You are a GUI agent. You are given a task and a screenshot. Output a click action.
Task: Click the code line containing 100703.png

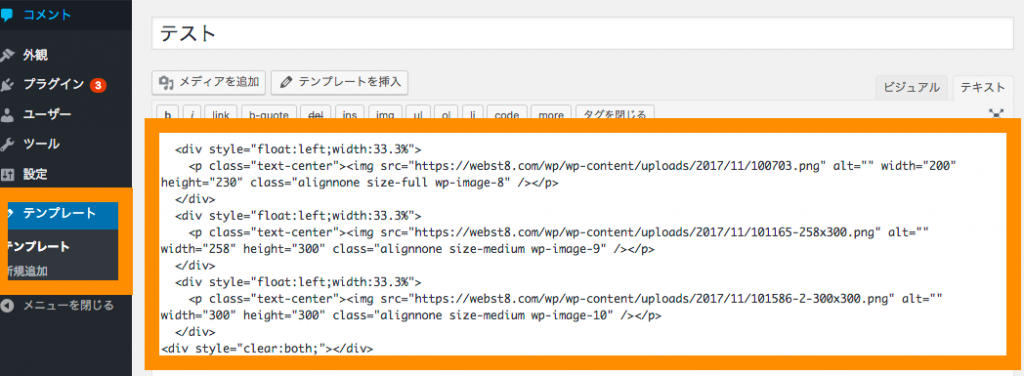pos(573,166)
